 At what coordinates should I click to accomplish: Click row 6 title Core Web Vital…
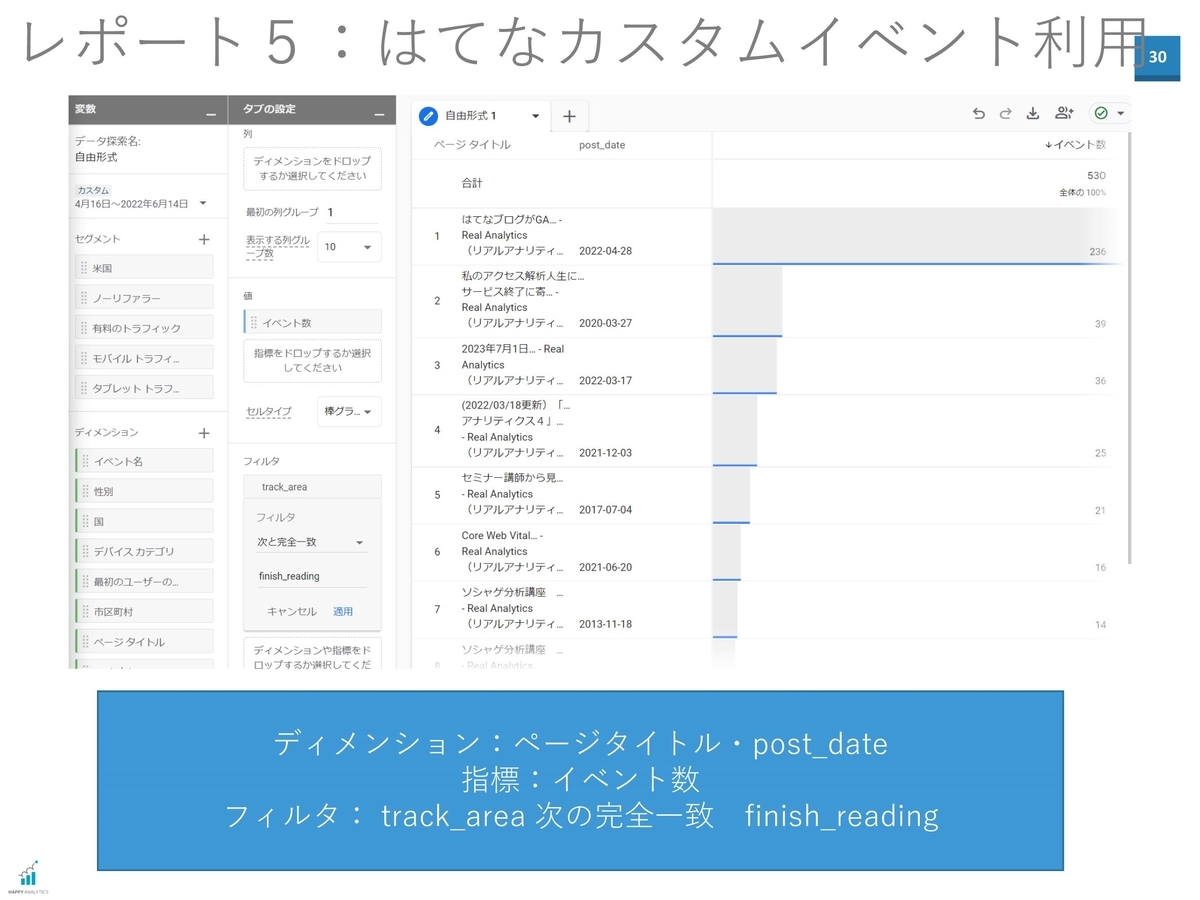click(x=513, y=551)
